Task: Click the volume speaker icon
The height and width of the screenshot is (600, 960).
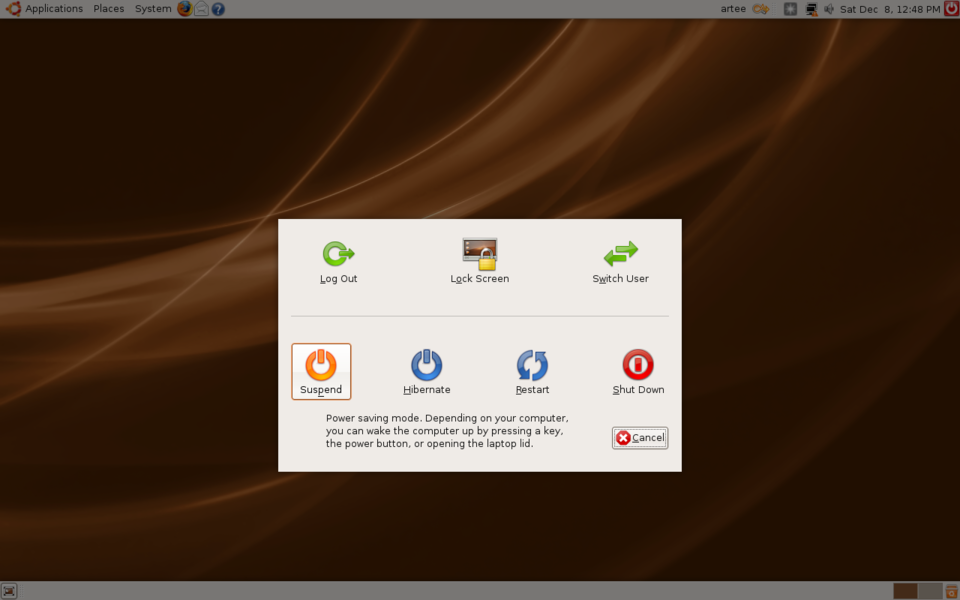Action: [829, 9]
